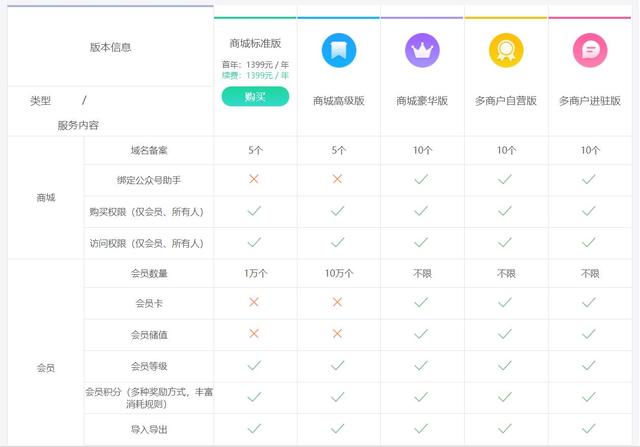Click 商城豪华版's checkmark for 会员等级
Image resolution: width=640 pixels, height=447 pixels.
tap(421, 365)
